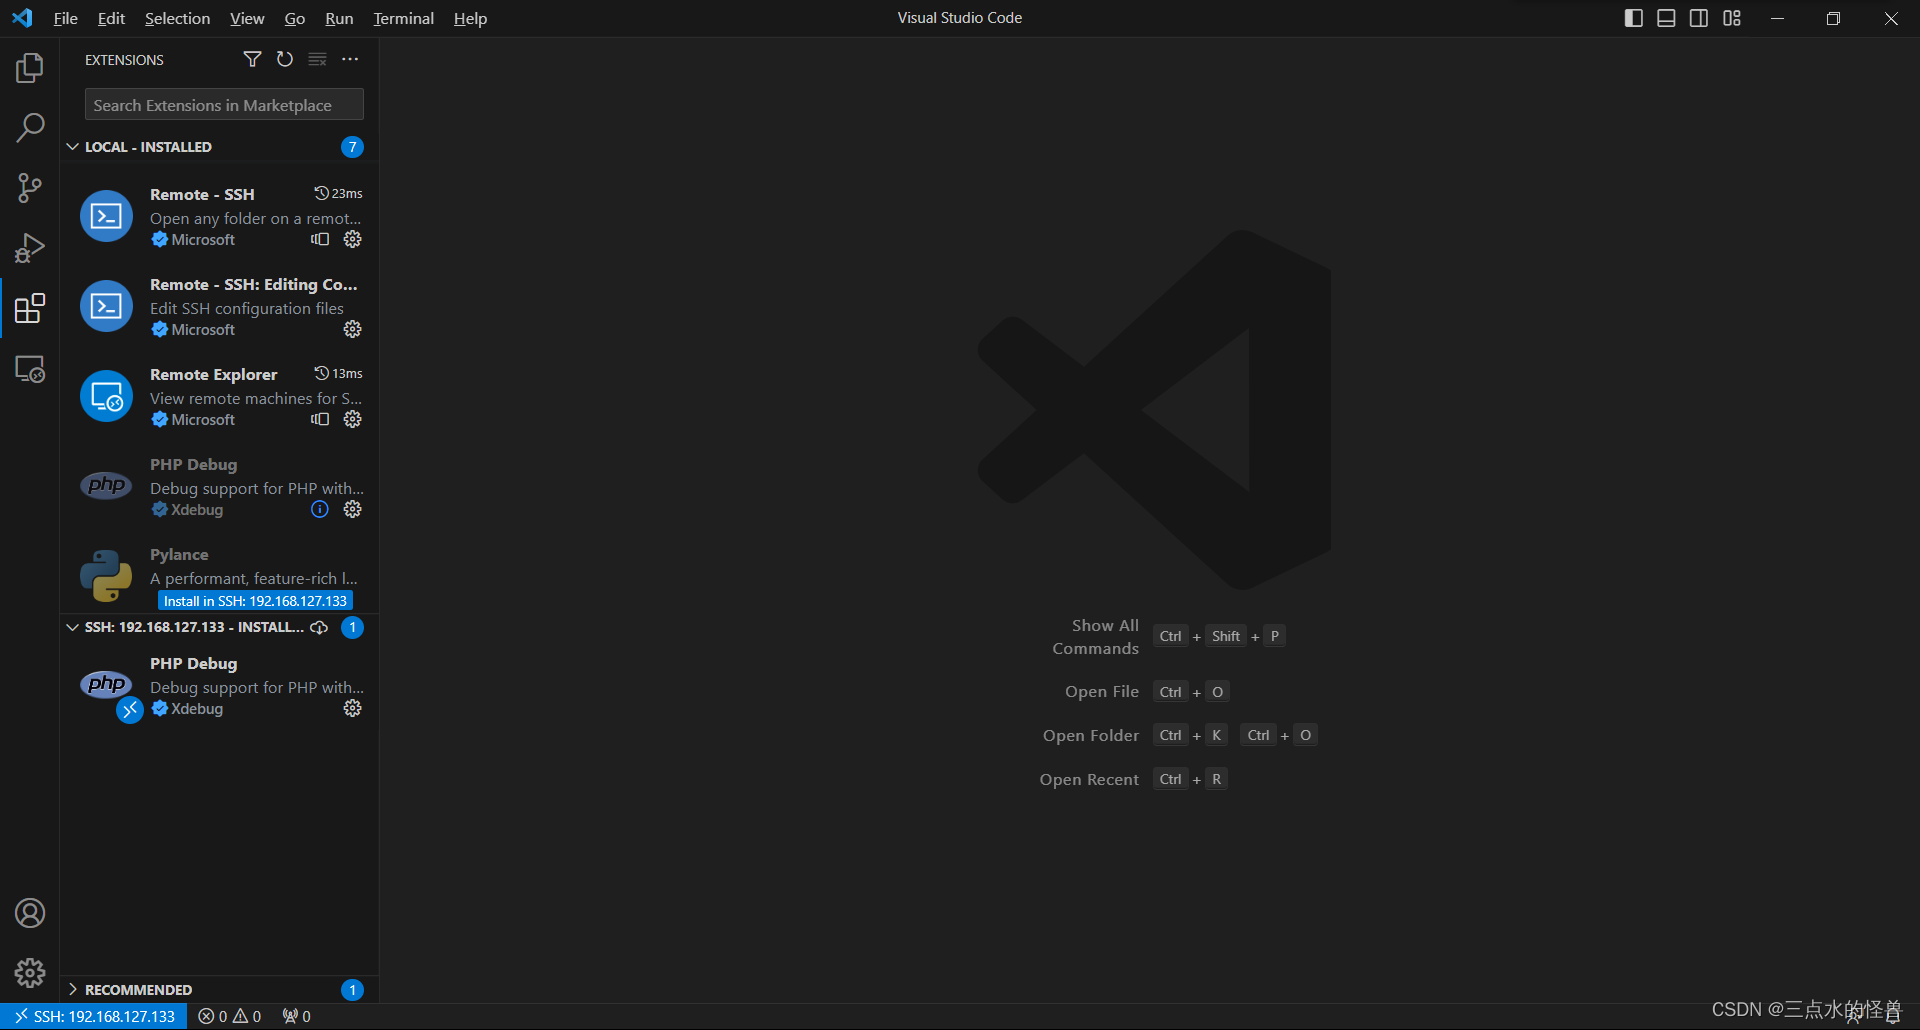Screen dimensions: 1920x1030
Task: Open the Accounts menu icon
Action: 30,913
